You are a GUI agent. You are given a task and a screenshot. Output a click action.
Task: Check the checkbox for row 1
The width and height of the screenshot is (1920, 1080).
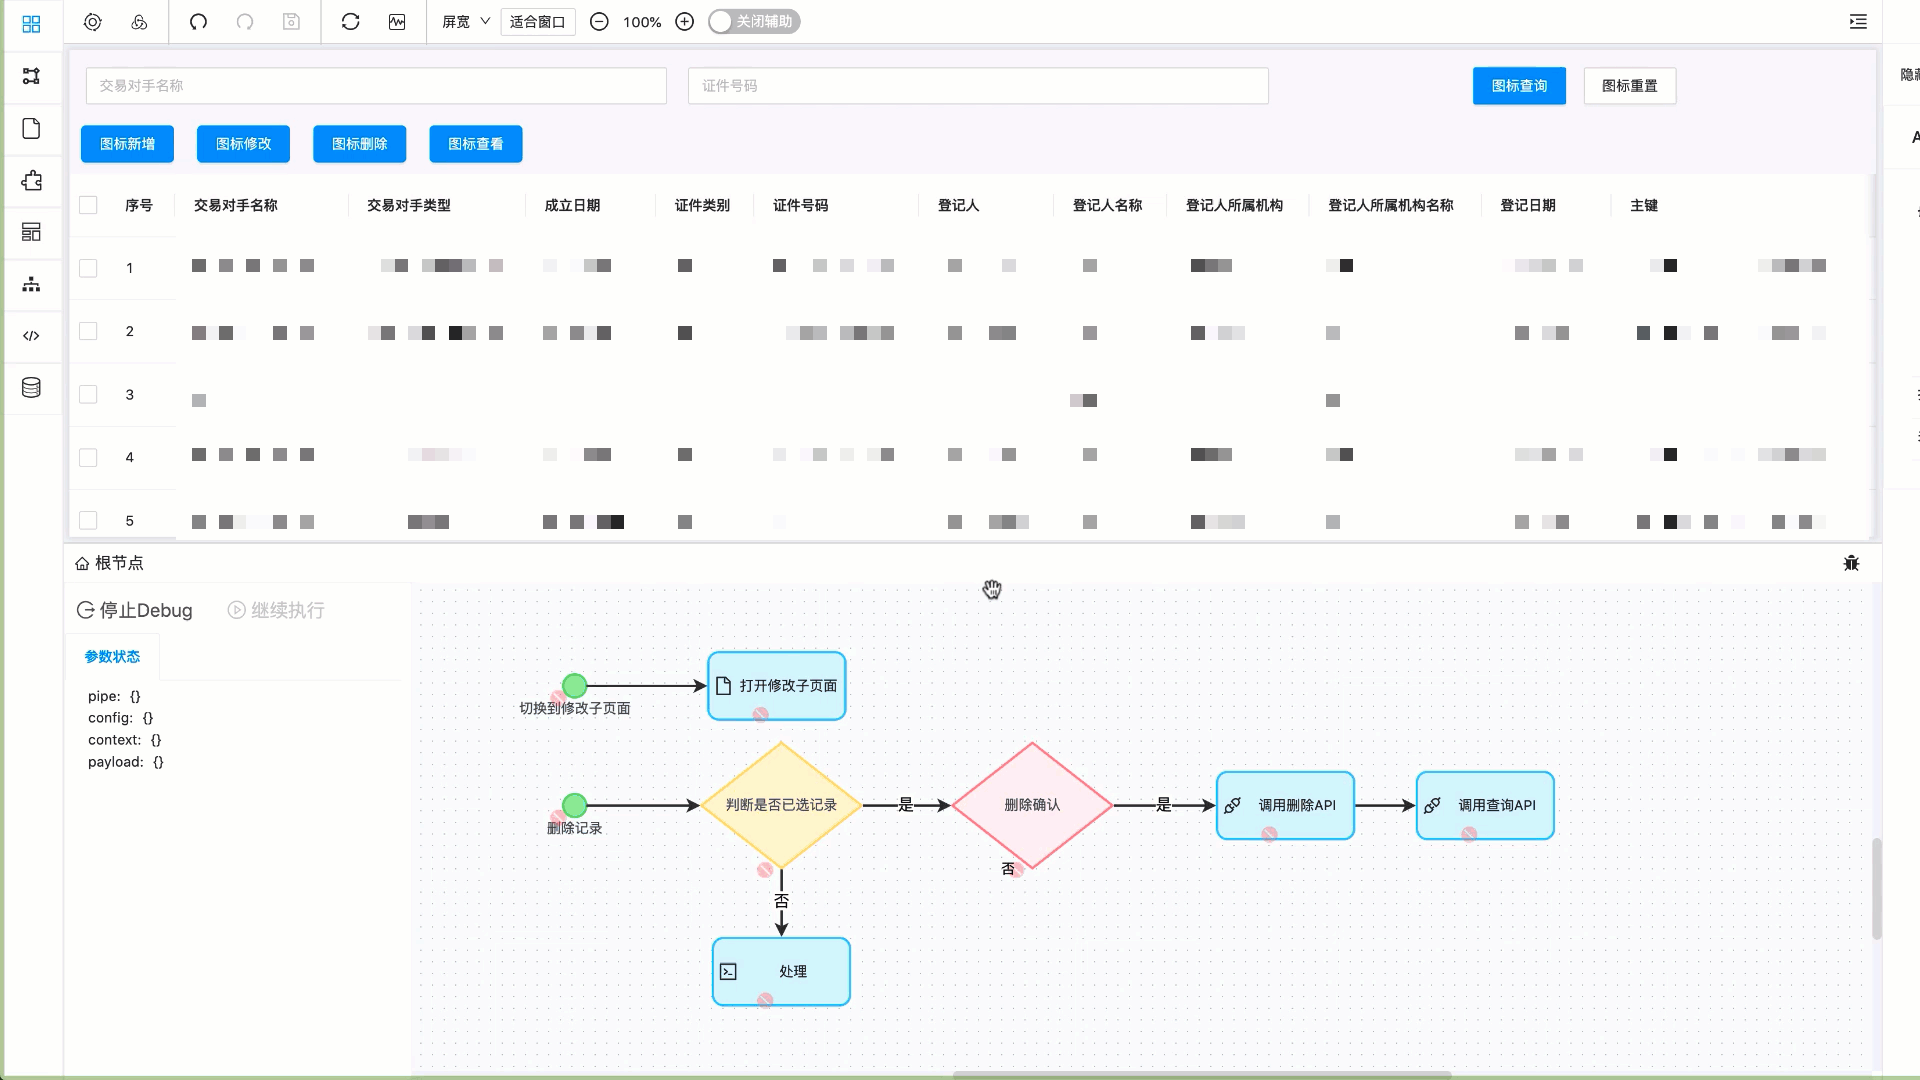tap(88, 268)
